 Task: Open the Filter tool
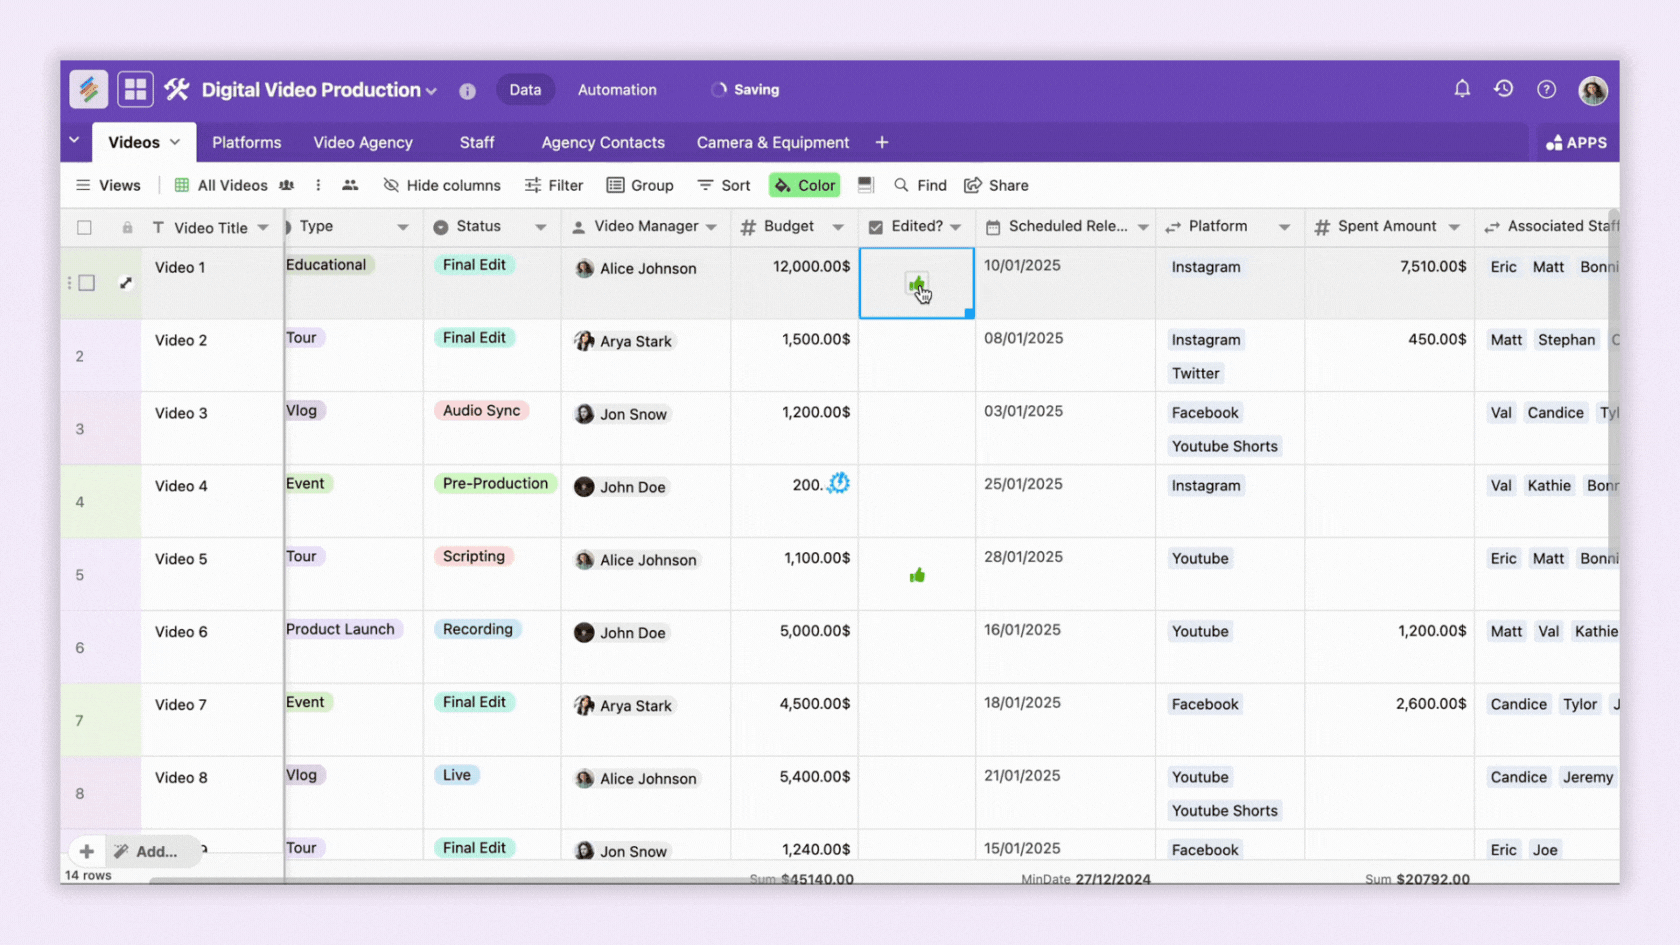point(554,185)
